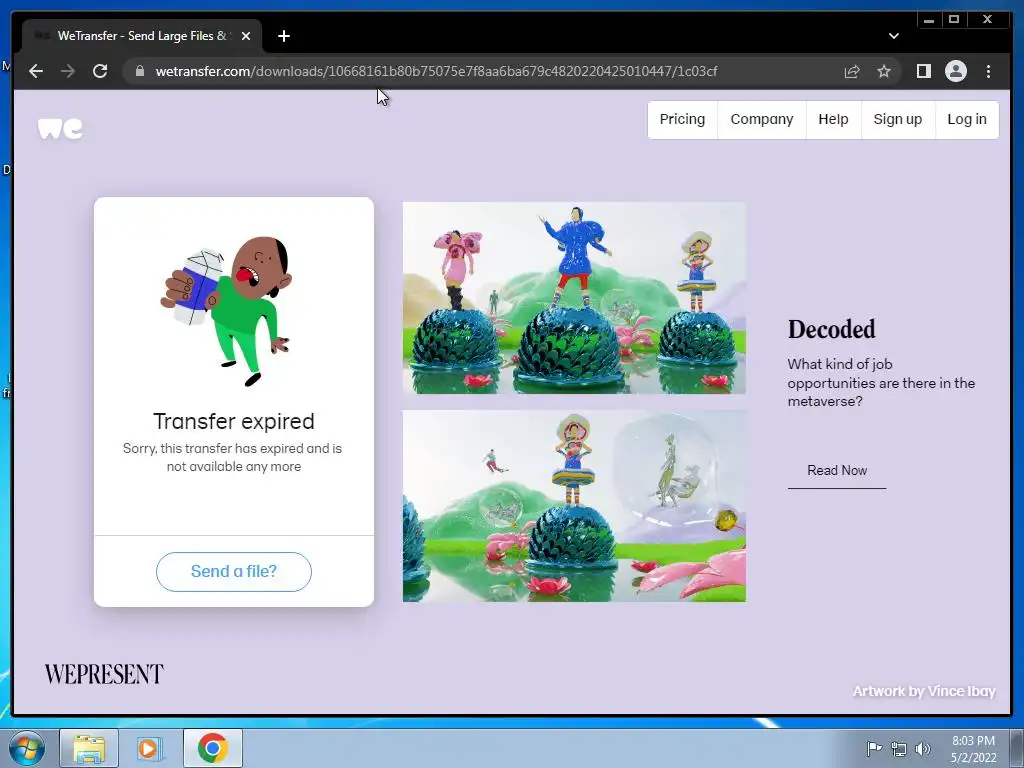Click the network tray icon
Image resolution: width=1024 pixels, height=768 pixels.
click(x=899, y=749)
